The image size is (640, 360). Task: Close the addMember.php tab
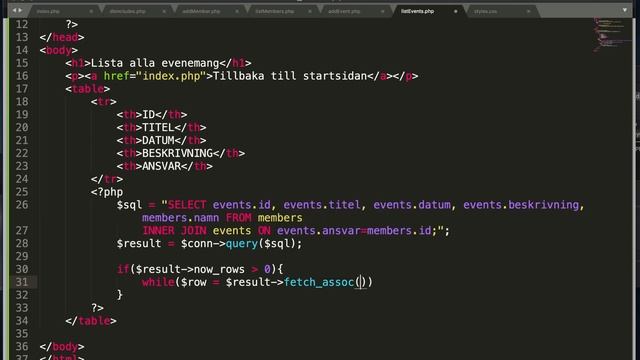coord(237,11)
